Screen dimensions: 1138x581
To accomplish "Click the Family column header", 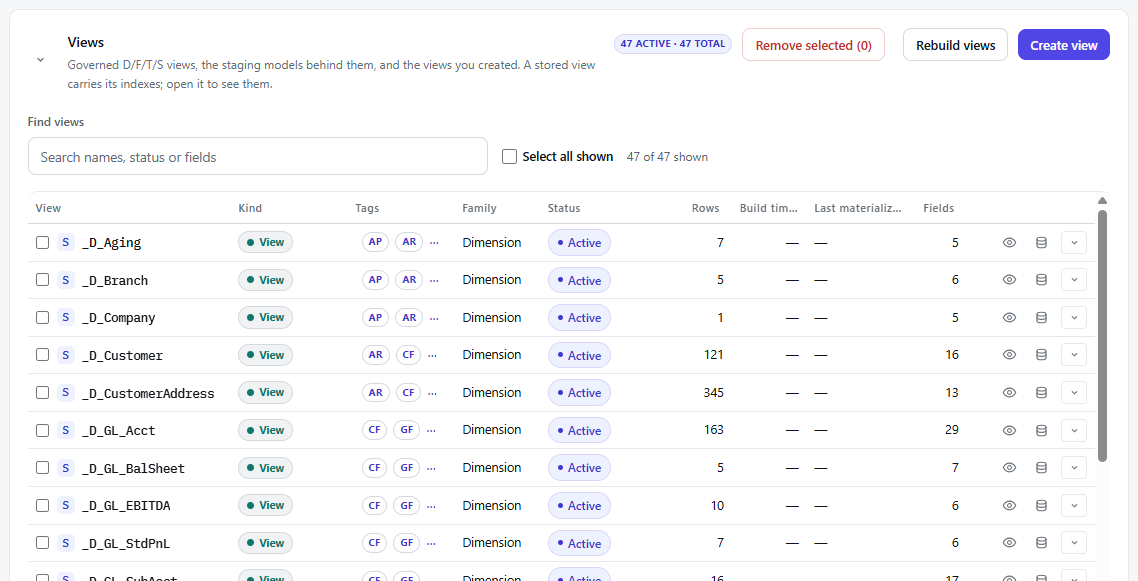I will [x=479, y=208].
